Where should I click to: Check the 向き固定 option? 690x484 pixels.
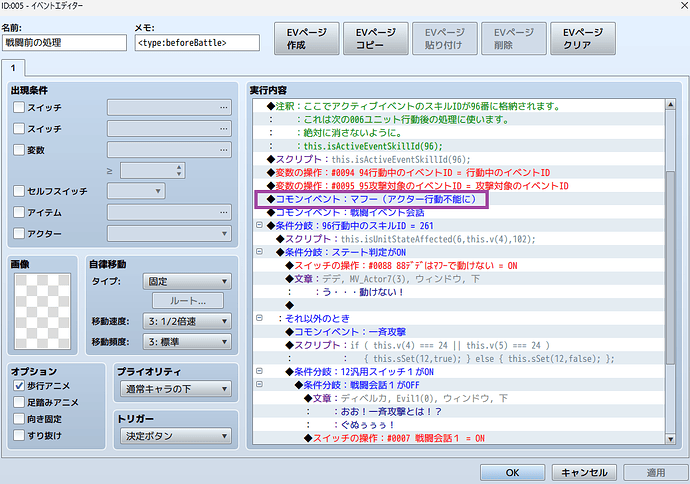pyautogui.click(x=19, y=419)
